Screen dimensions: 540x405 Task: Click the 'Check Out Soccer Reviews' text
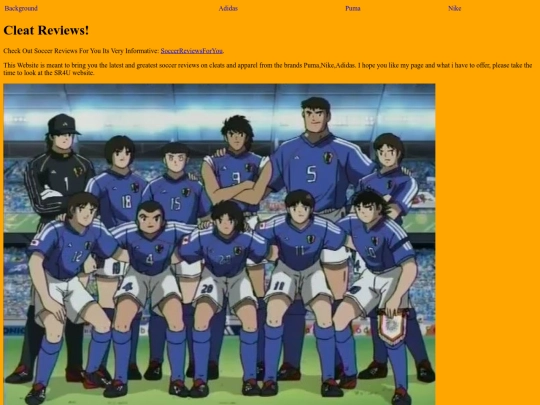pyautogui.click(x=81, y=51)
